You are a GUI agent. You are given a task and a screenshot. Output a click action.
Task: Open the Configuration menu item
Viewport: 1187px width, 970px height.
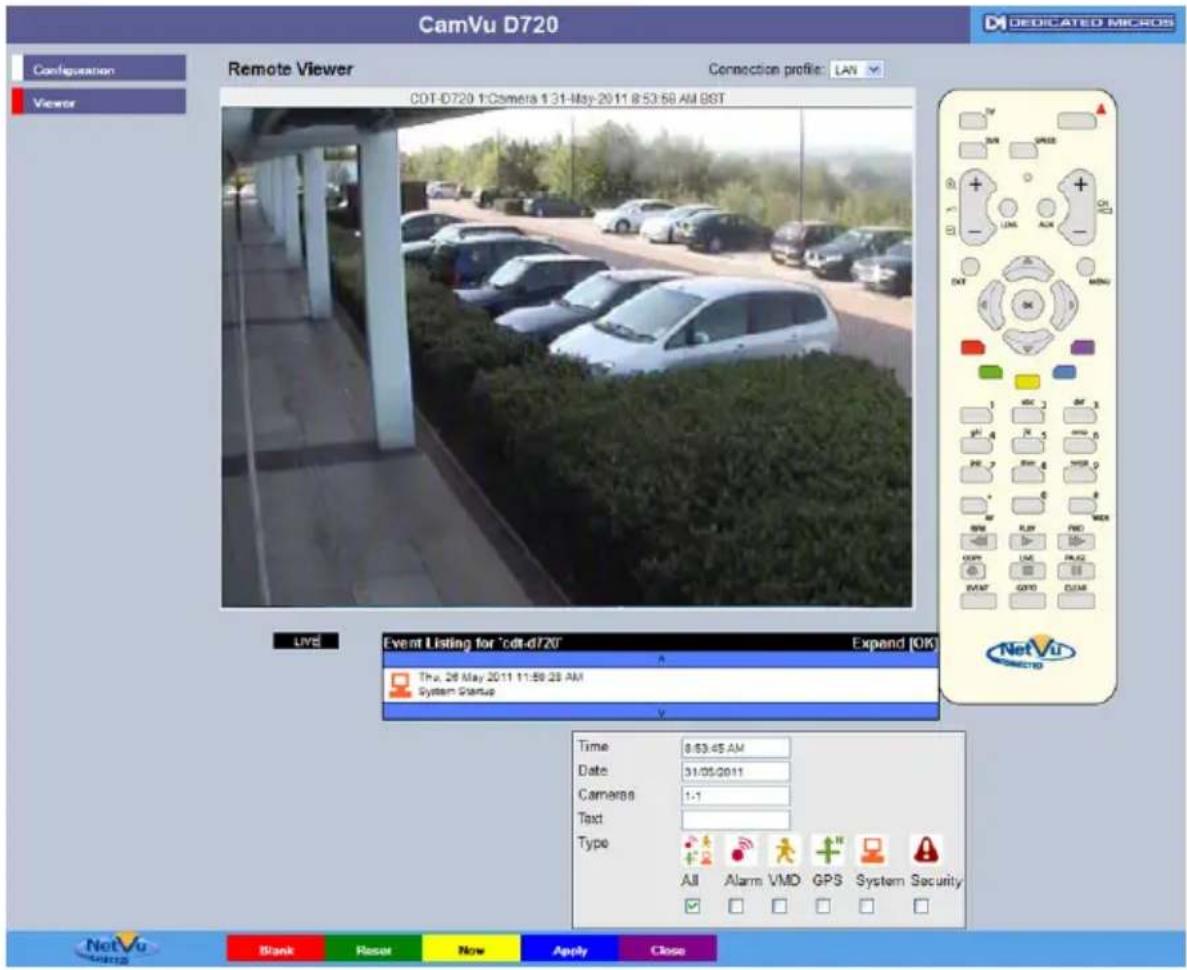click(x=98, y=70)
